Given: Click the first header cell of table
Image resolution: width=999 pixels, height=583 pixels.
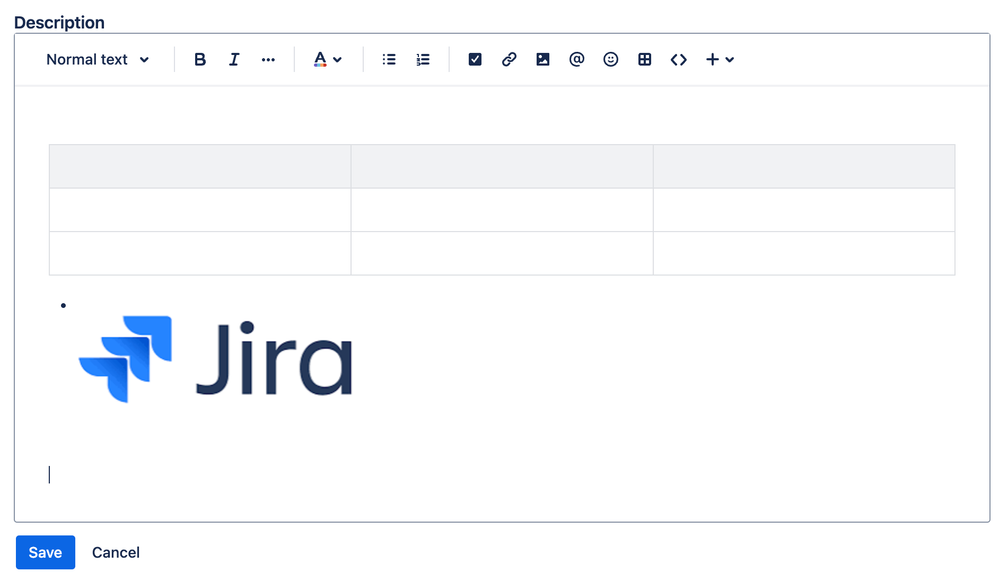Looking at the screenshot, I should (200, 166).
